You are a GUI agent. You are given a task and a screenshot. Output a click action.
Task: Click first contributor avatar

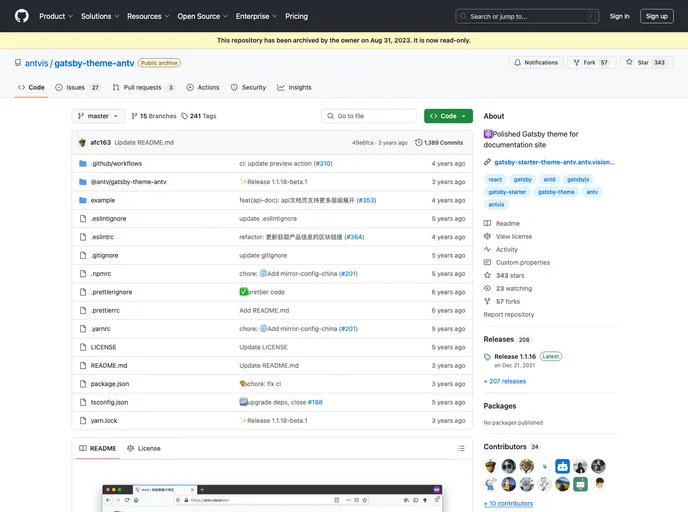[491, 466]
